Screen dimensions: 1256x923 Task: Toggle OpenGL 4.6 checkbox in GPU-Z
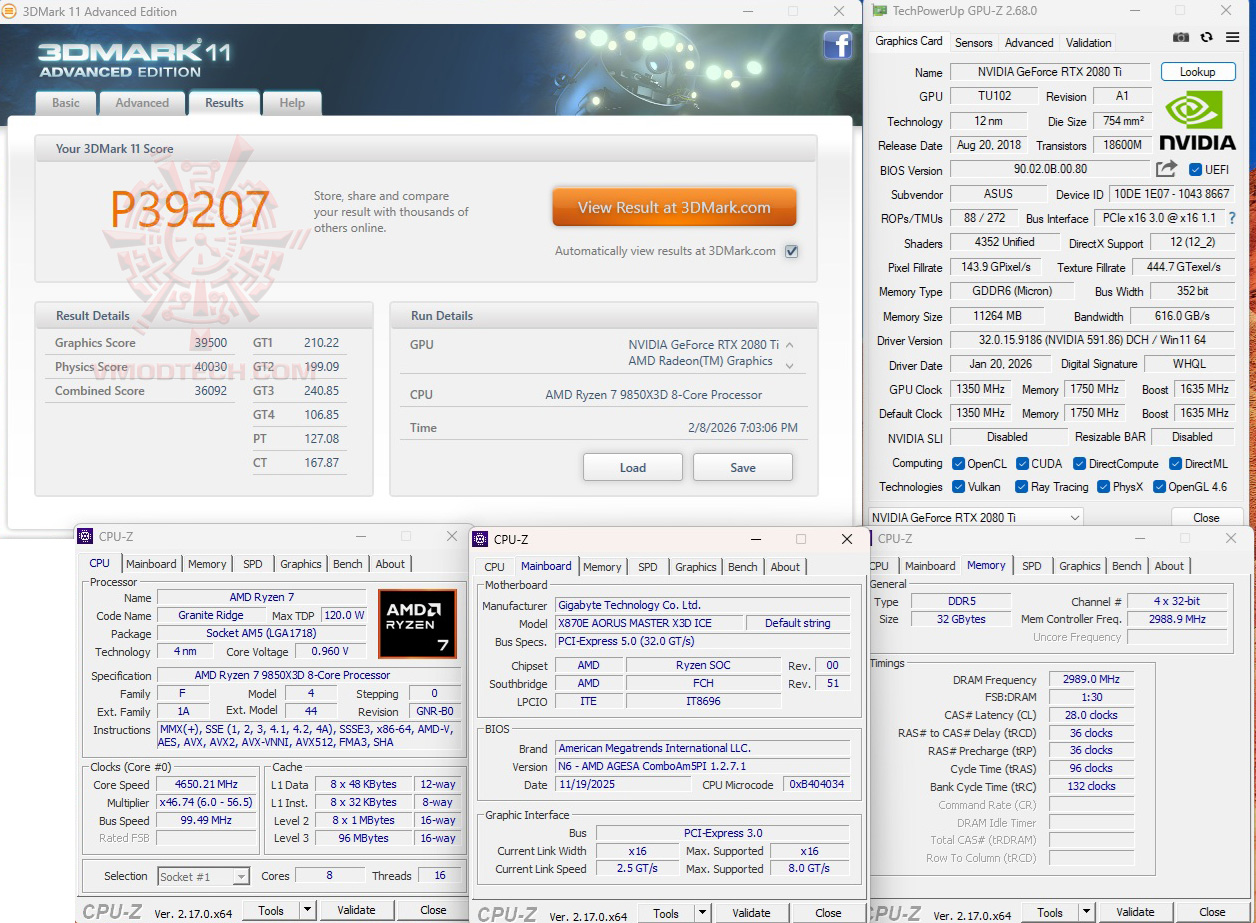click(1159, 487)
